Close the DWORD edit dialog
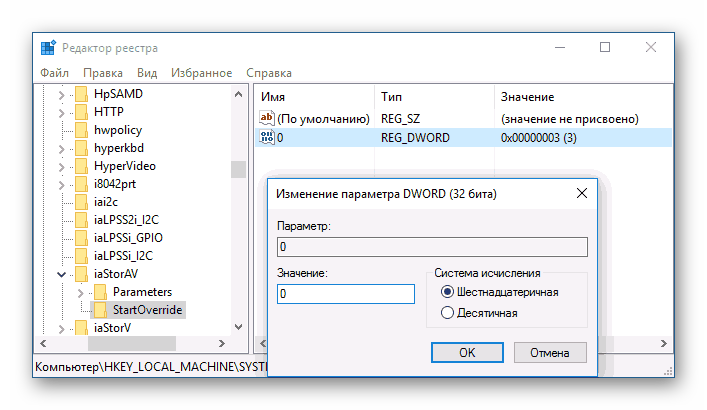Image resolution: width=707 pixels, height=410 pixels. 582,193
